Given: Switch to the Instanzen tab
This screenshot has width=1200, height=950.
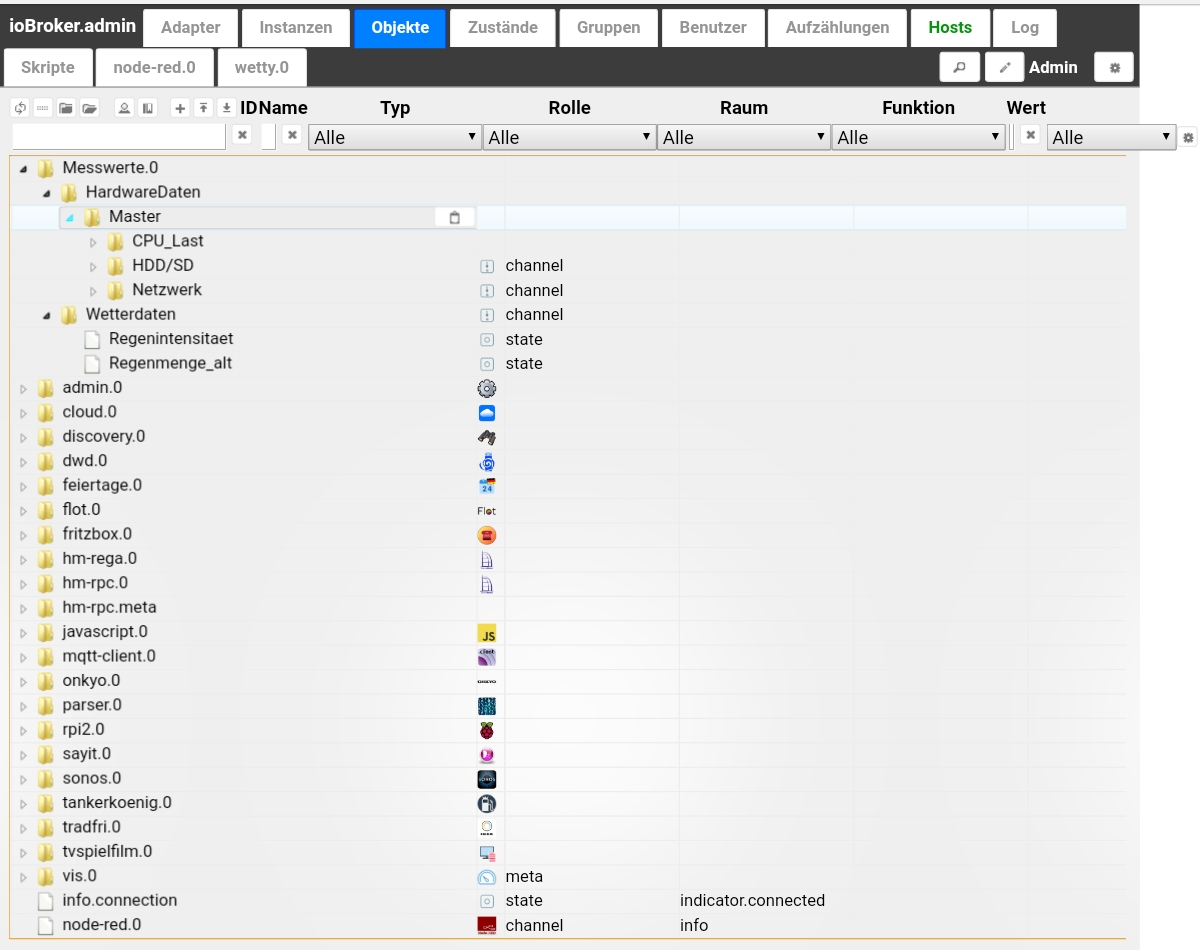Looking at the screenshot, I should click(296, 28).
